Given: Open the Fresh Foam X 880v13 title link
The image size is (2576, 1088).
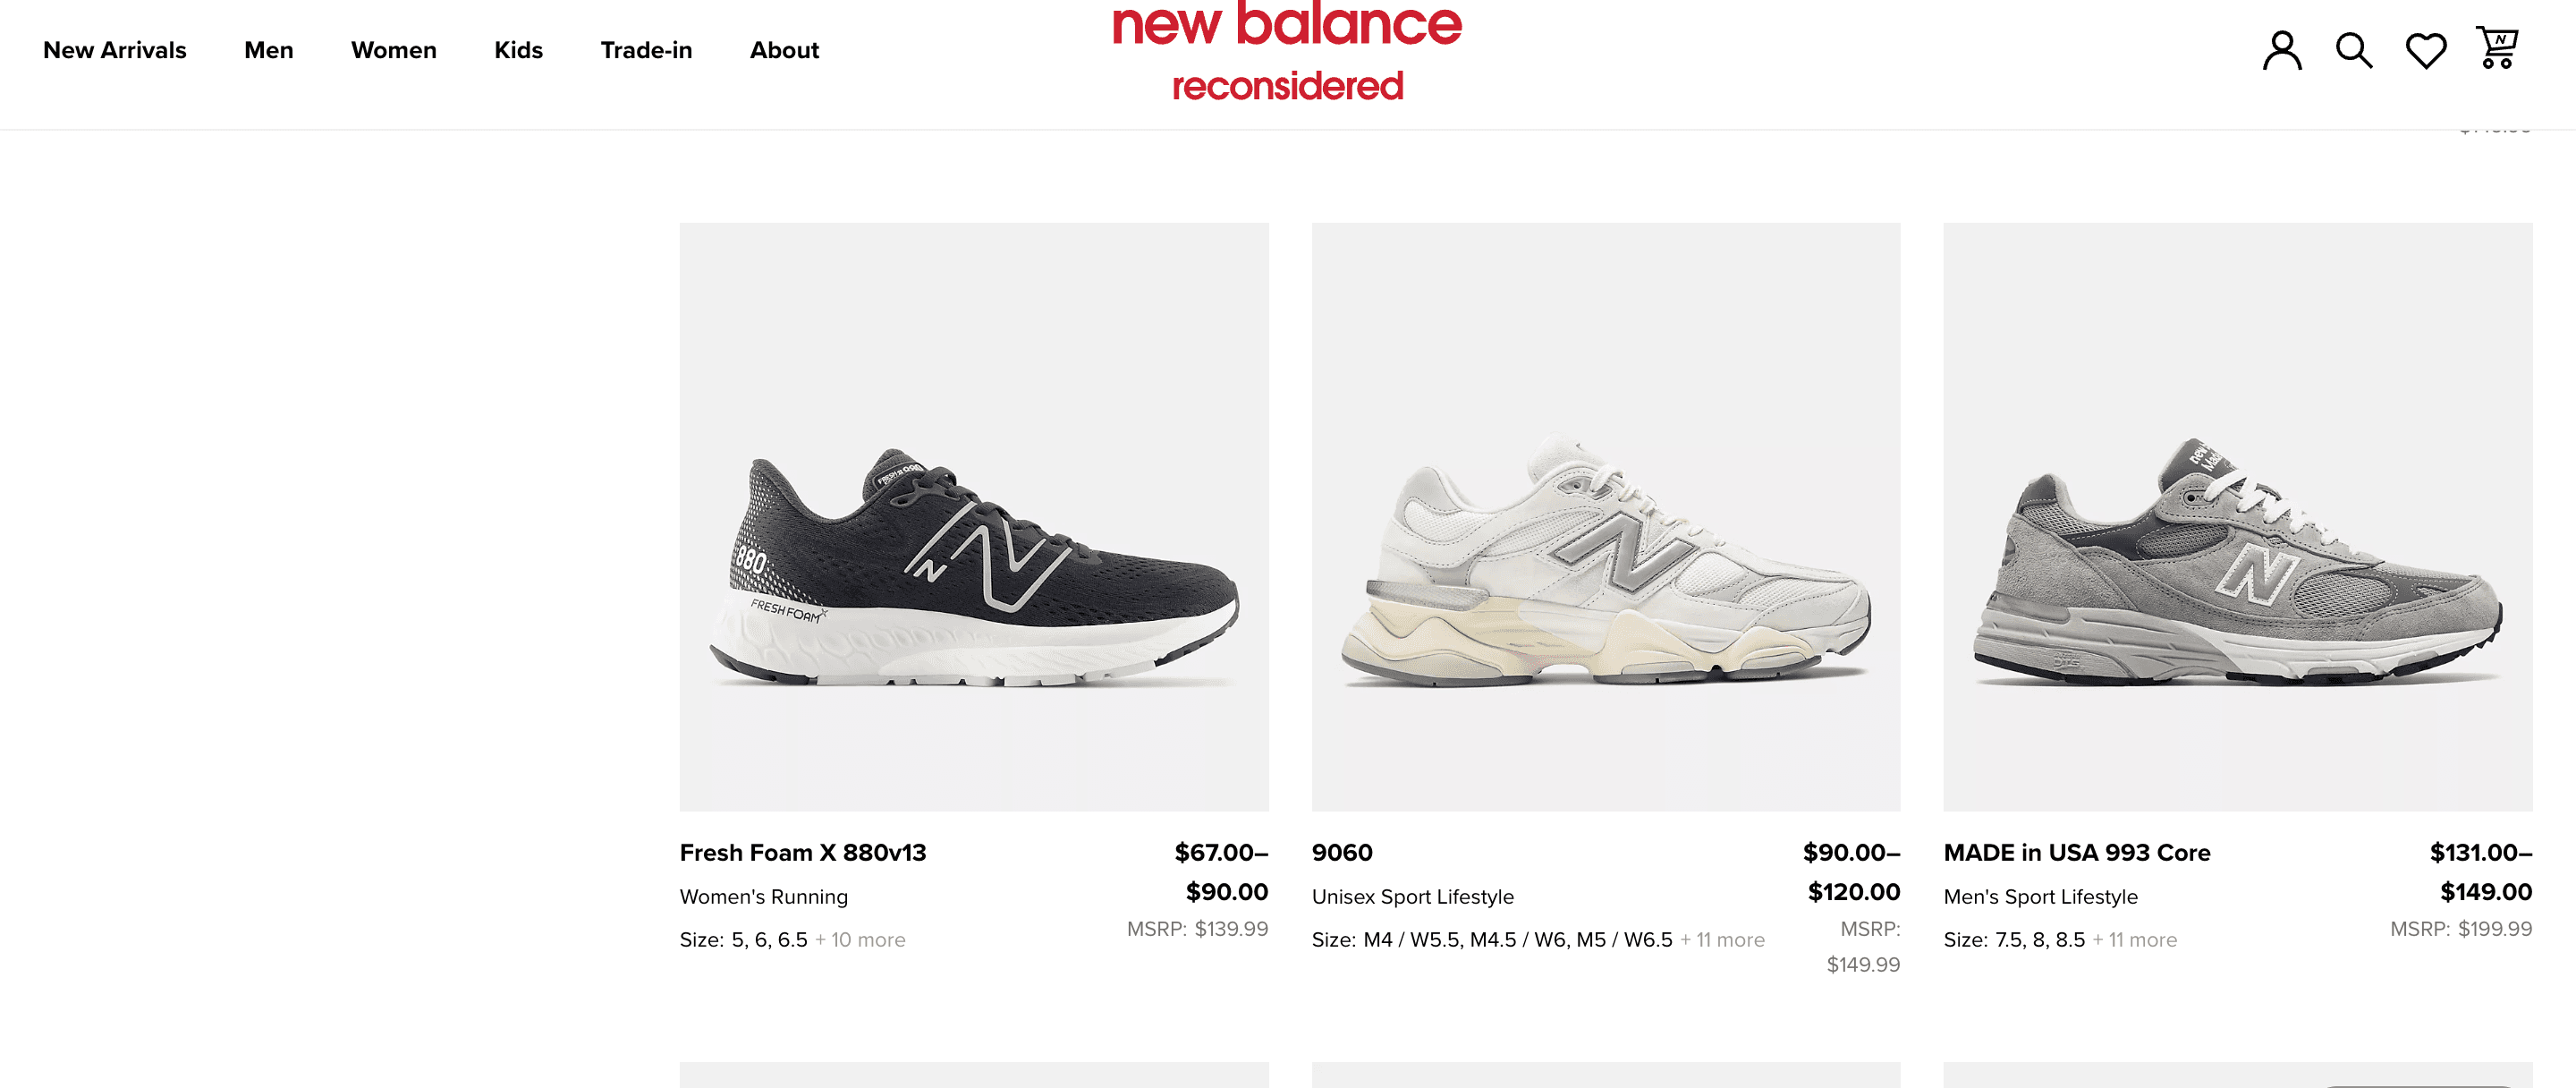Looking at the screenshot, I should point(803,853).
